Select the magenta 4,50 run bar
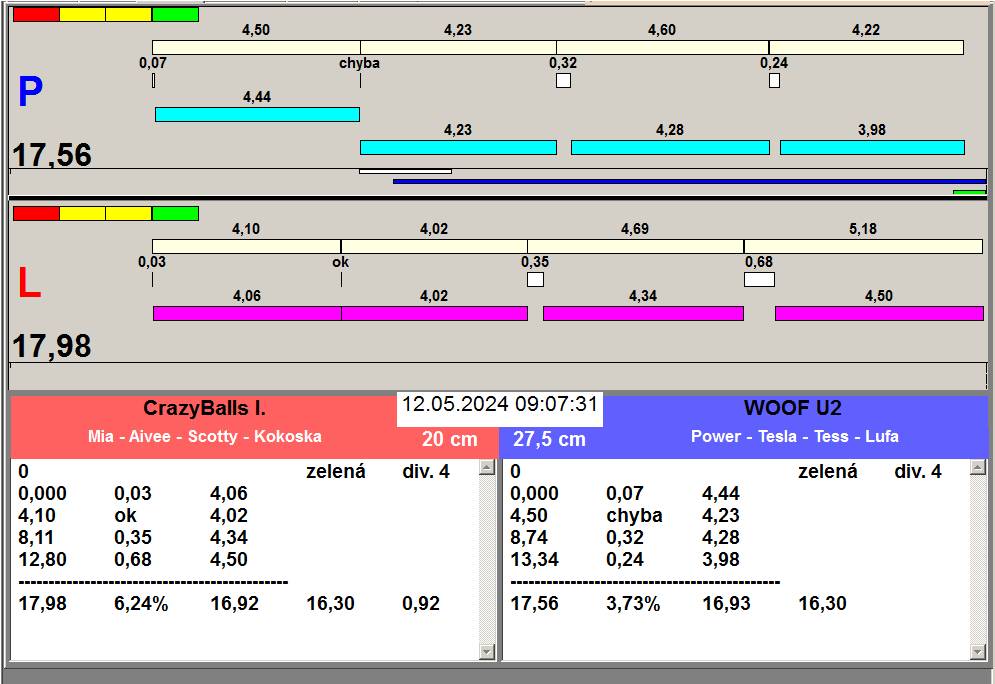995x684 pixels. (x=879, y=313)
